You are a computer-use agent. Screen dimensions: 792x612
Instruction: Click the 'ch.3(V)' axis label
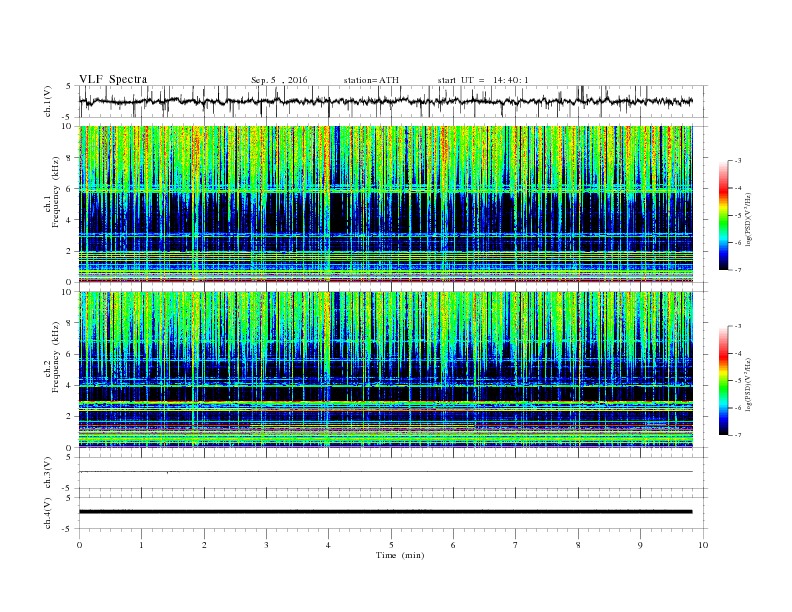47,473
